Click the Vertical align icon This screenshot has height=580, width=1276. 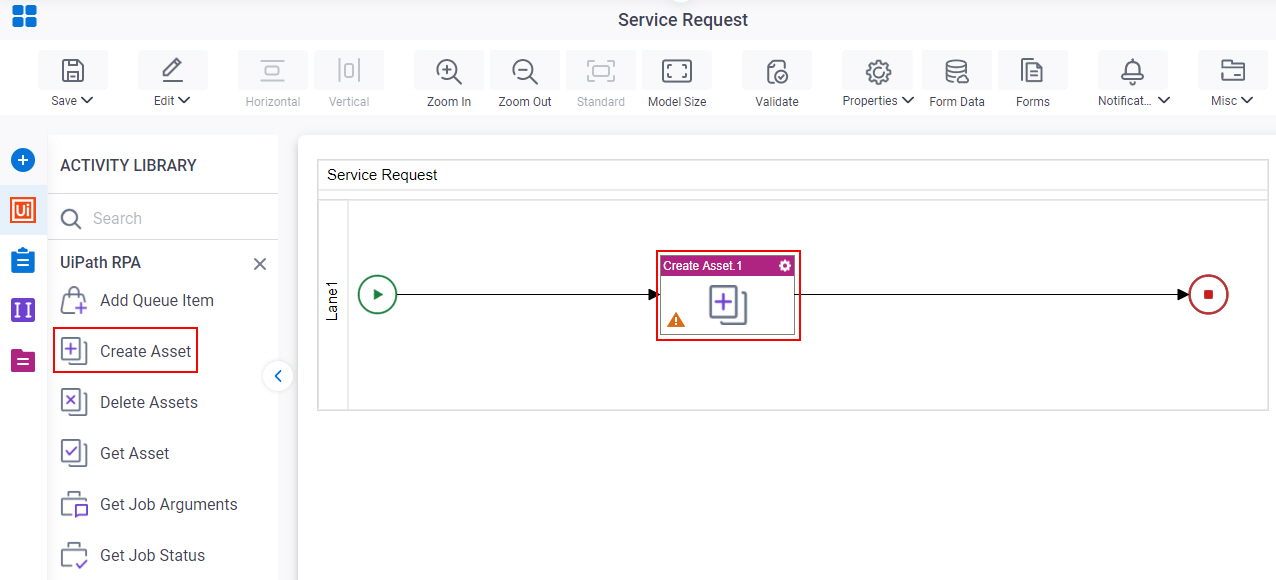tap(349, 70)
